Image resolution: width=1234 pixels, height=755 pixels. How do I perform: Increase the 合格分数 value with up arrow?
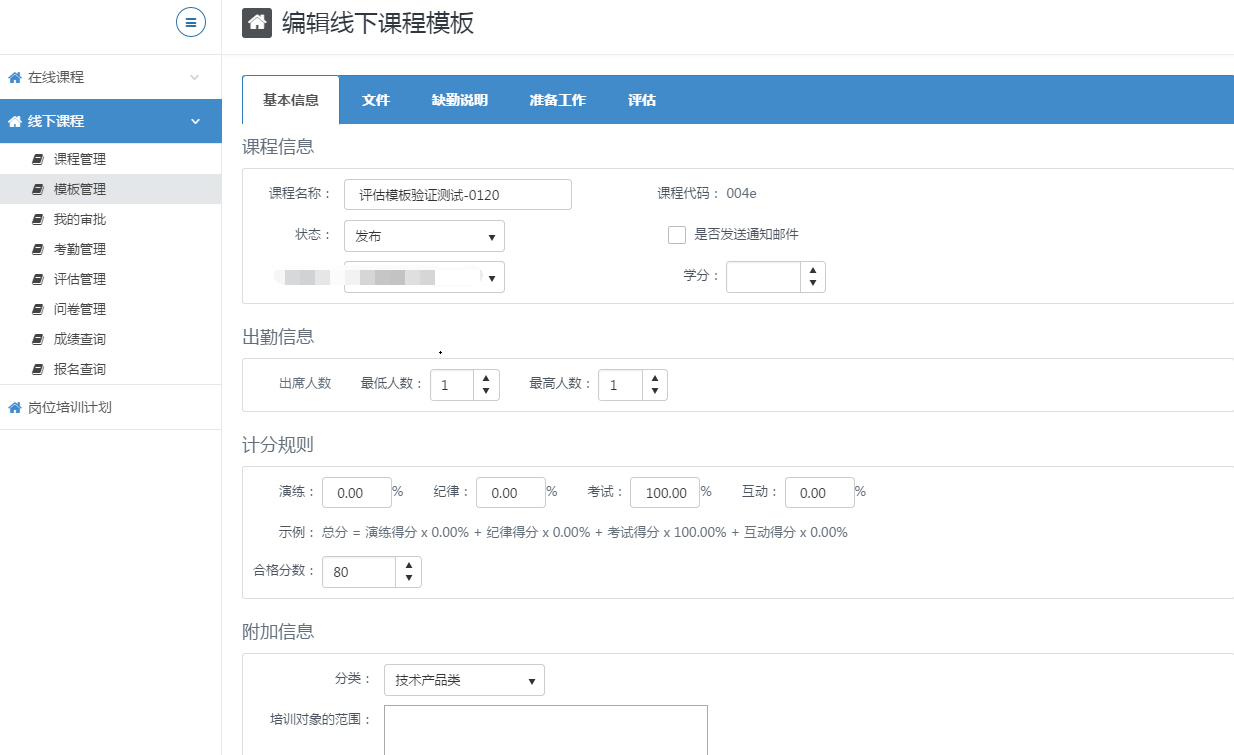[409, 565]
